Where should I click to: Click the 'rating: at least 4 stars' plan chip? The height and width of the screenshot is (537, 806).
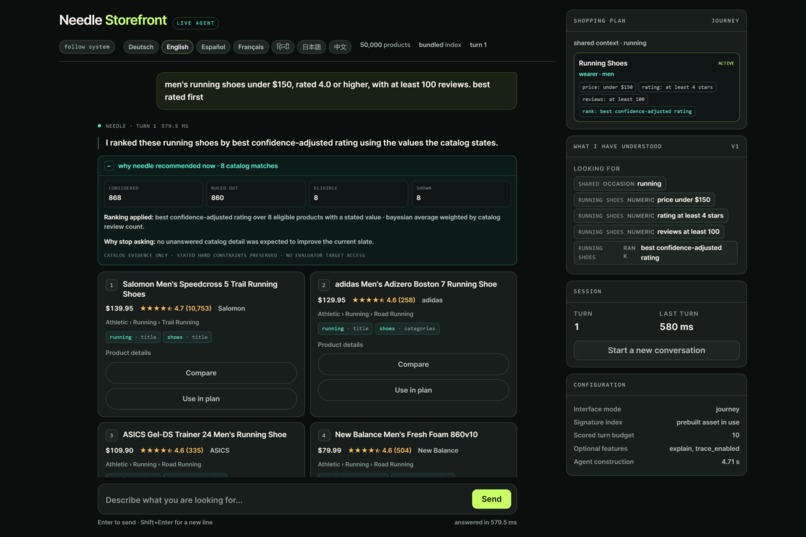pos(677,87)
